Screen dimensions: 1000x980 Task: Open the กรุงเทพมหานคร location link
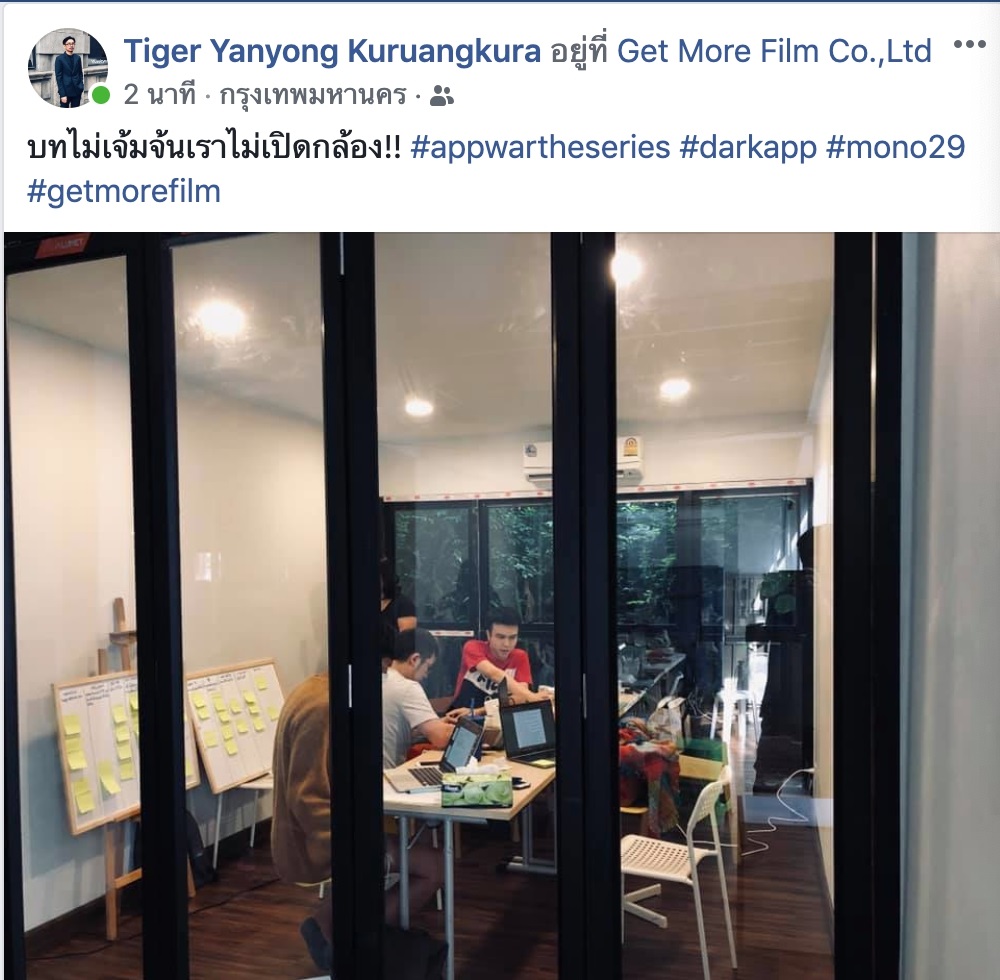312,96
